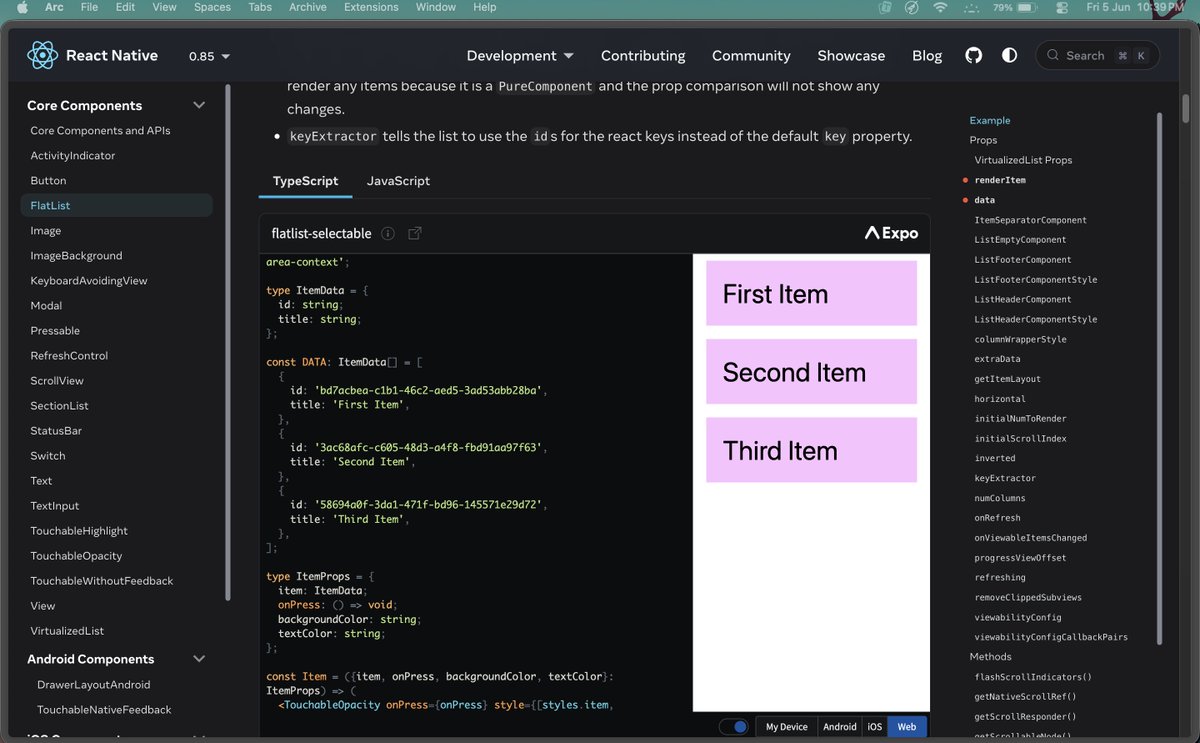Click the info icon beside flatlist-selectable
This screenshot has height=743, width=1200.
click(388, 233)
